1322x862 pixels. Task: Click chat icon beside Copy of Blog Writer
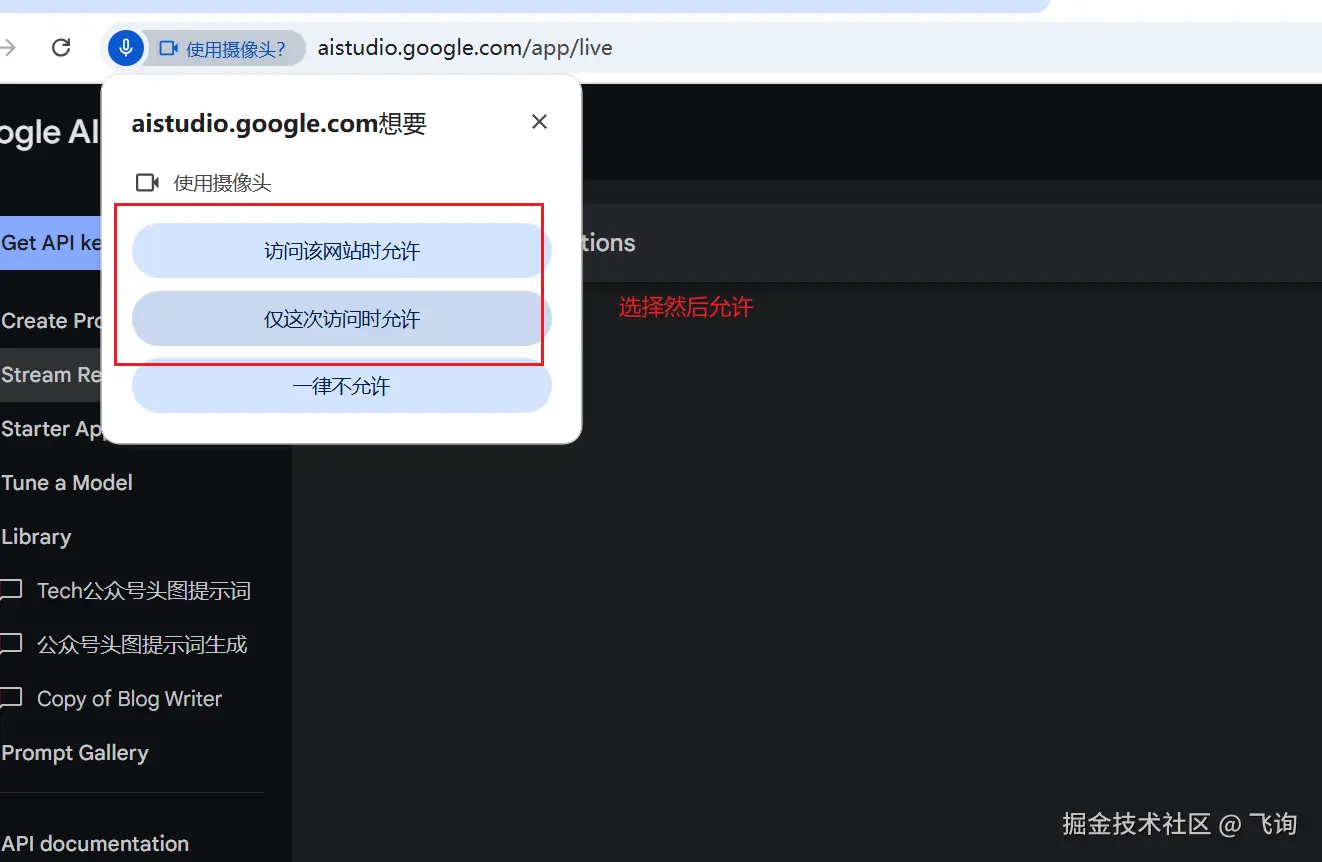(x=10, y=699)
